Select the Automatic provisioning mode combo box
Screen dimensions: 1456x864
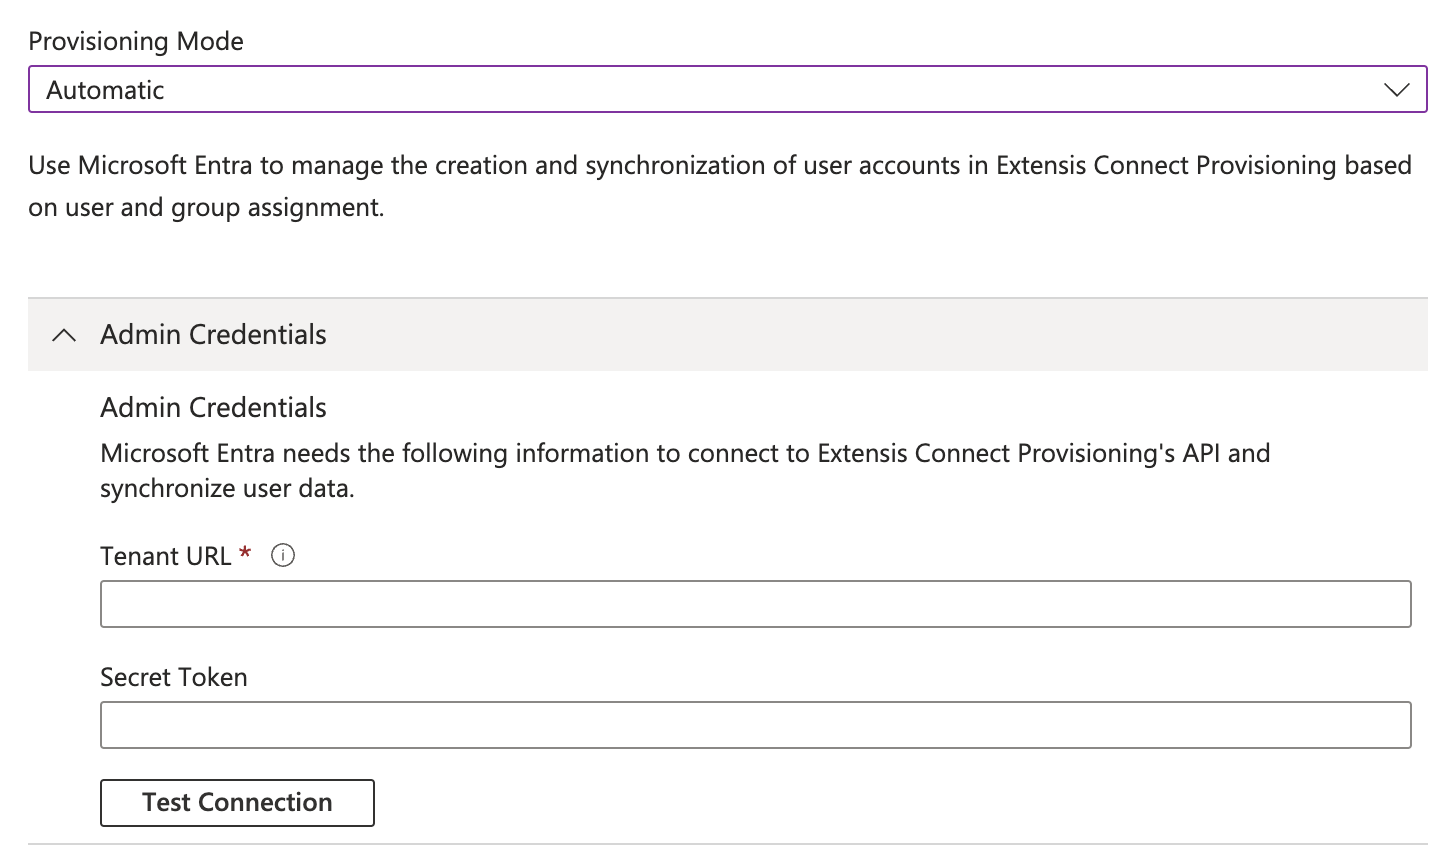point(728,89)
